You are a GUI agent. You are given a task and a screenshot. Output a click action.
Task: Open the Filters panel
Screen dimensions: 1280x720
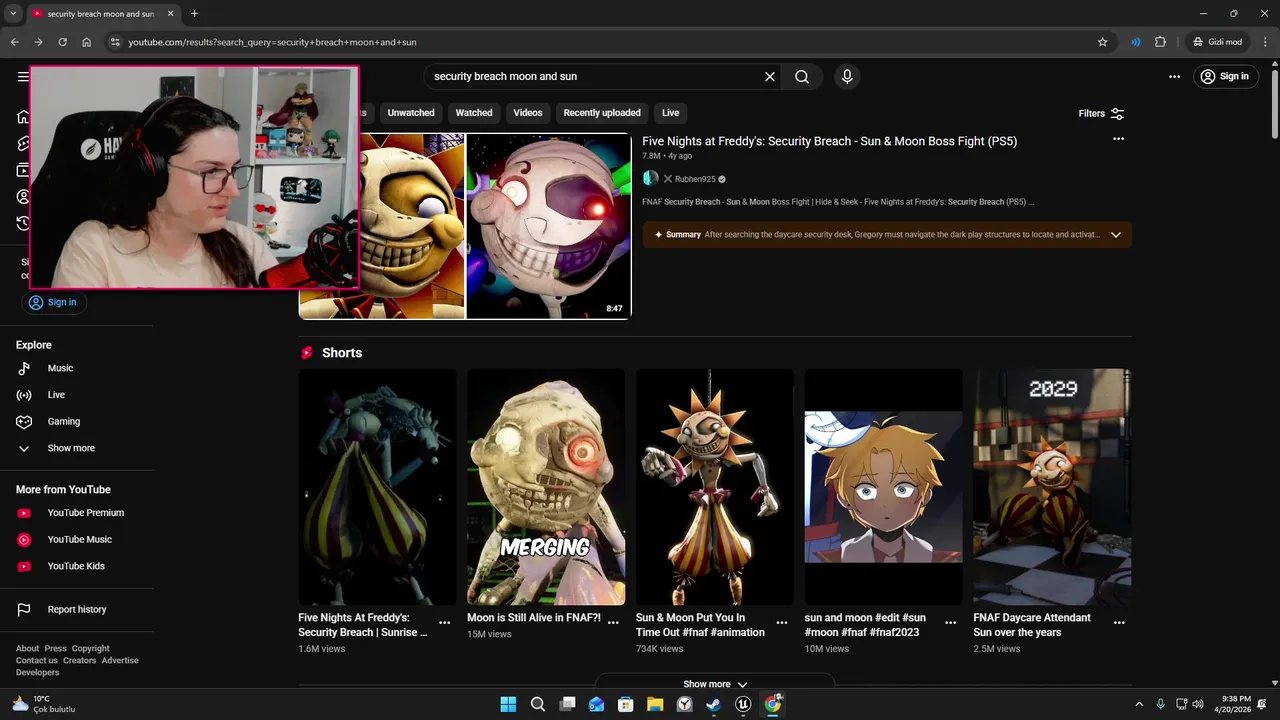pyautogui.click(x=1101, y=114)
